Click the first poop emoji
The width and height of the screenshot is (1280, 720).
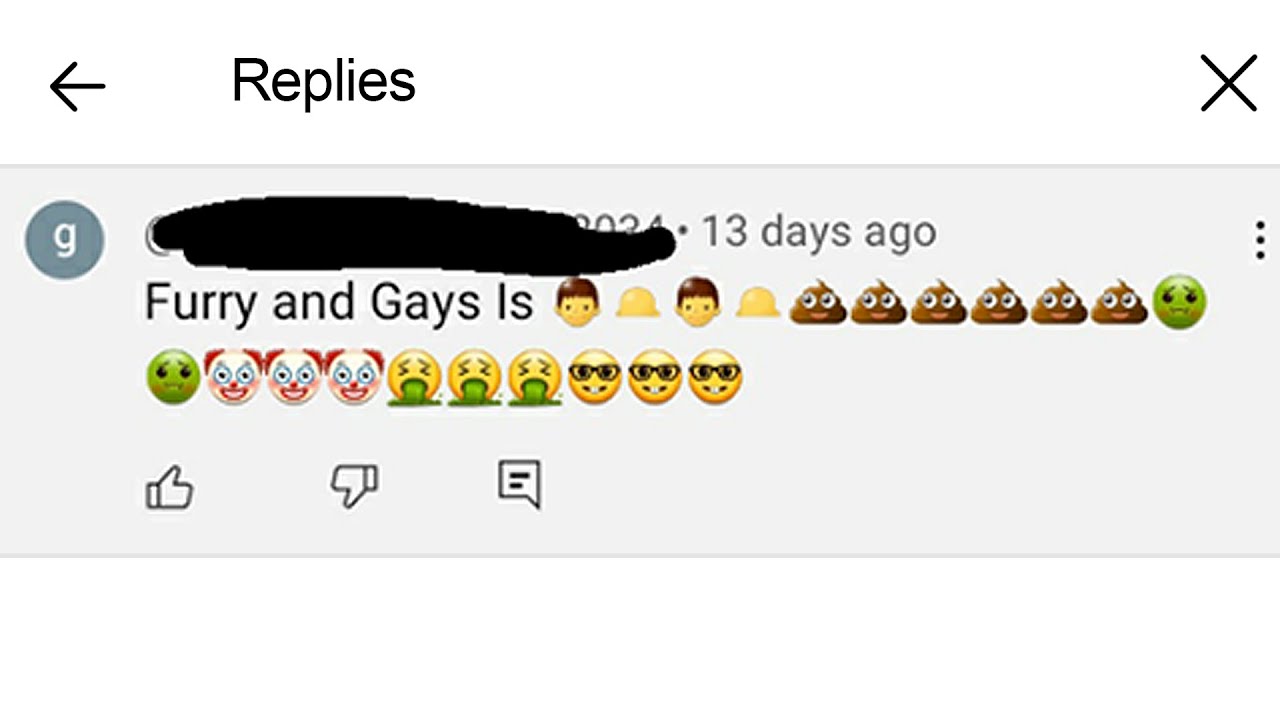tap(818, 302)
